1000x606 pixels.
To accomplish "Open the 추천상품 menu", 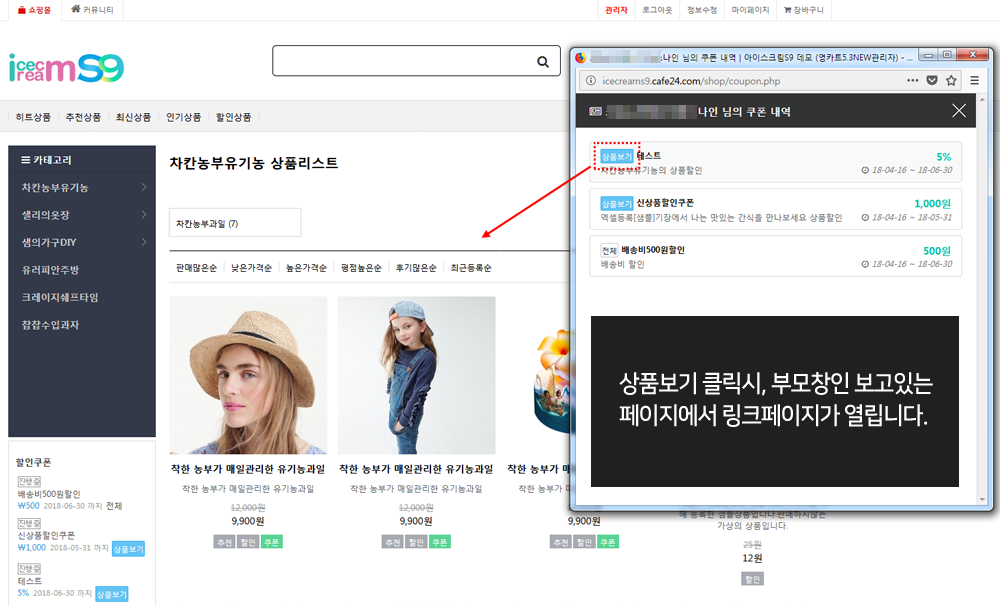I will point(84,117).
